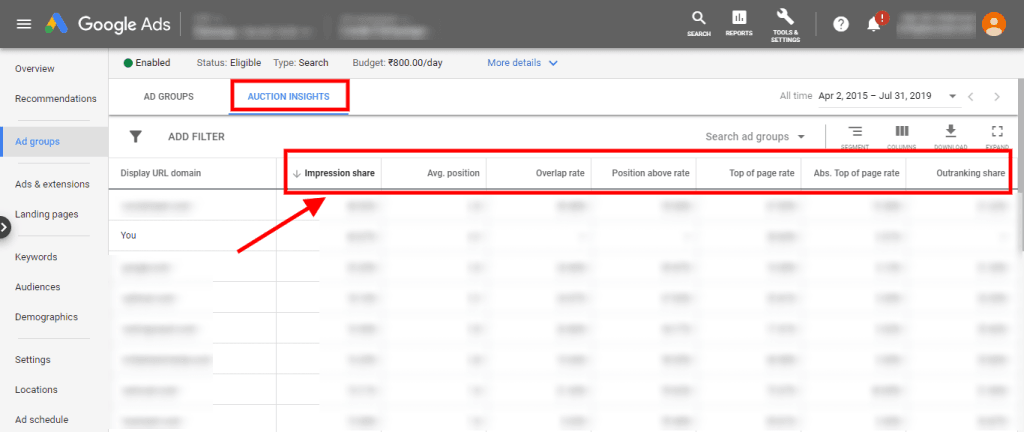
Task: Click the Search magnifier icon
Action: point(699,18)
